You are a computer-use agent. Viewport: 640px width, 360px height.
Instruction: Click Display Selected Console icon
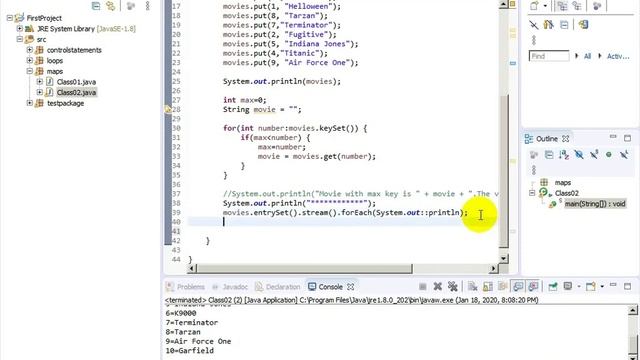click(x=568, y=287)
